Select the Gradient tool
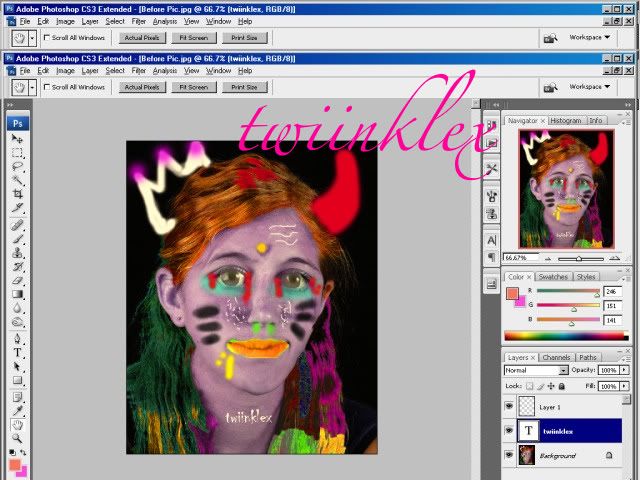 point(18,295)
